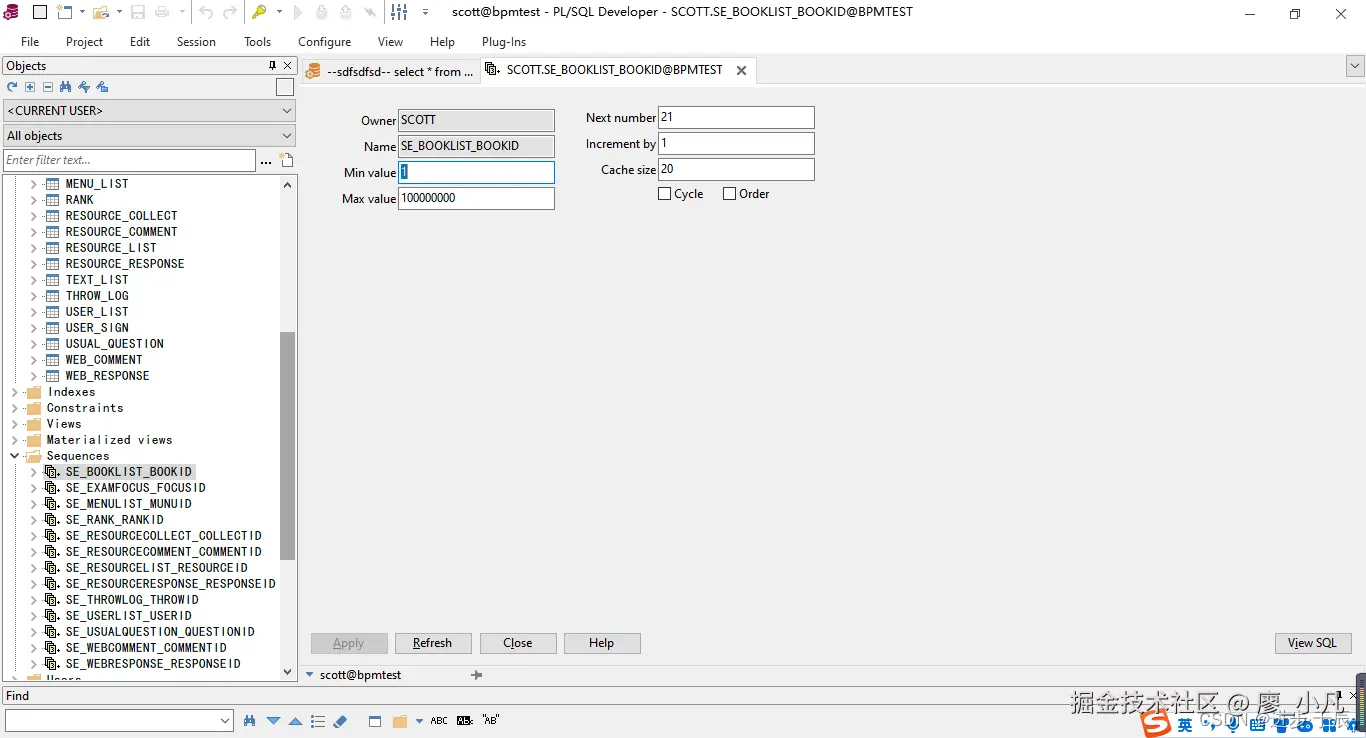Click the Find next down-arrow icon
Image resolution: width=1366 pixels, height=738 pixels.
pyautogui.click(x=272, y=720)
